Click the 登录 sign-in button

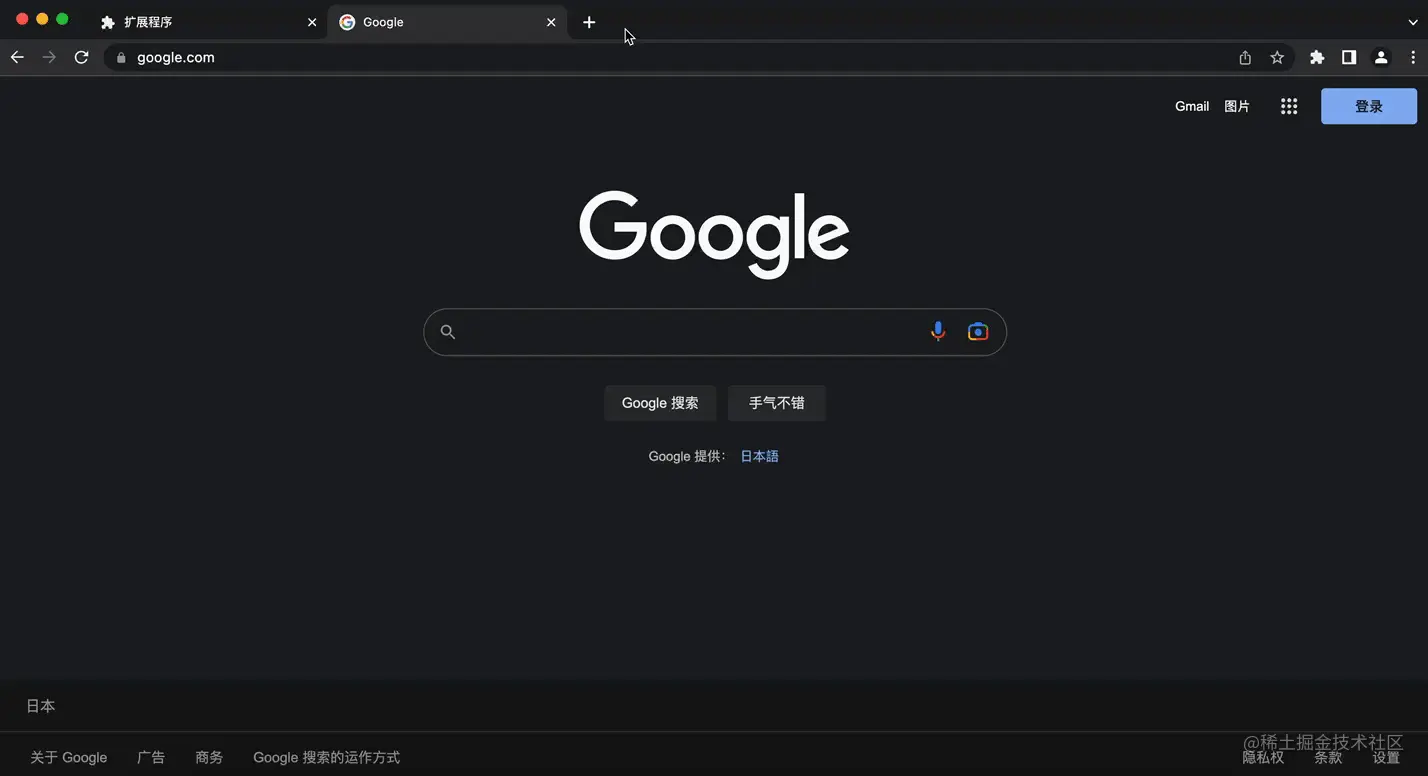1369,106
